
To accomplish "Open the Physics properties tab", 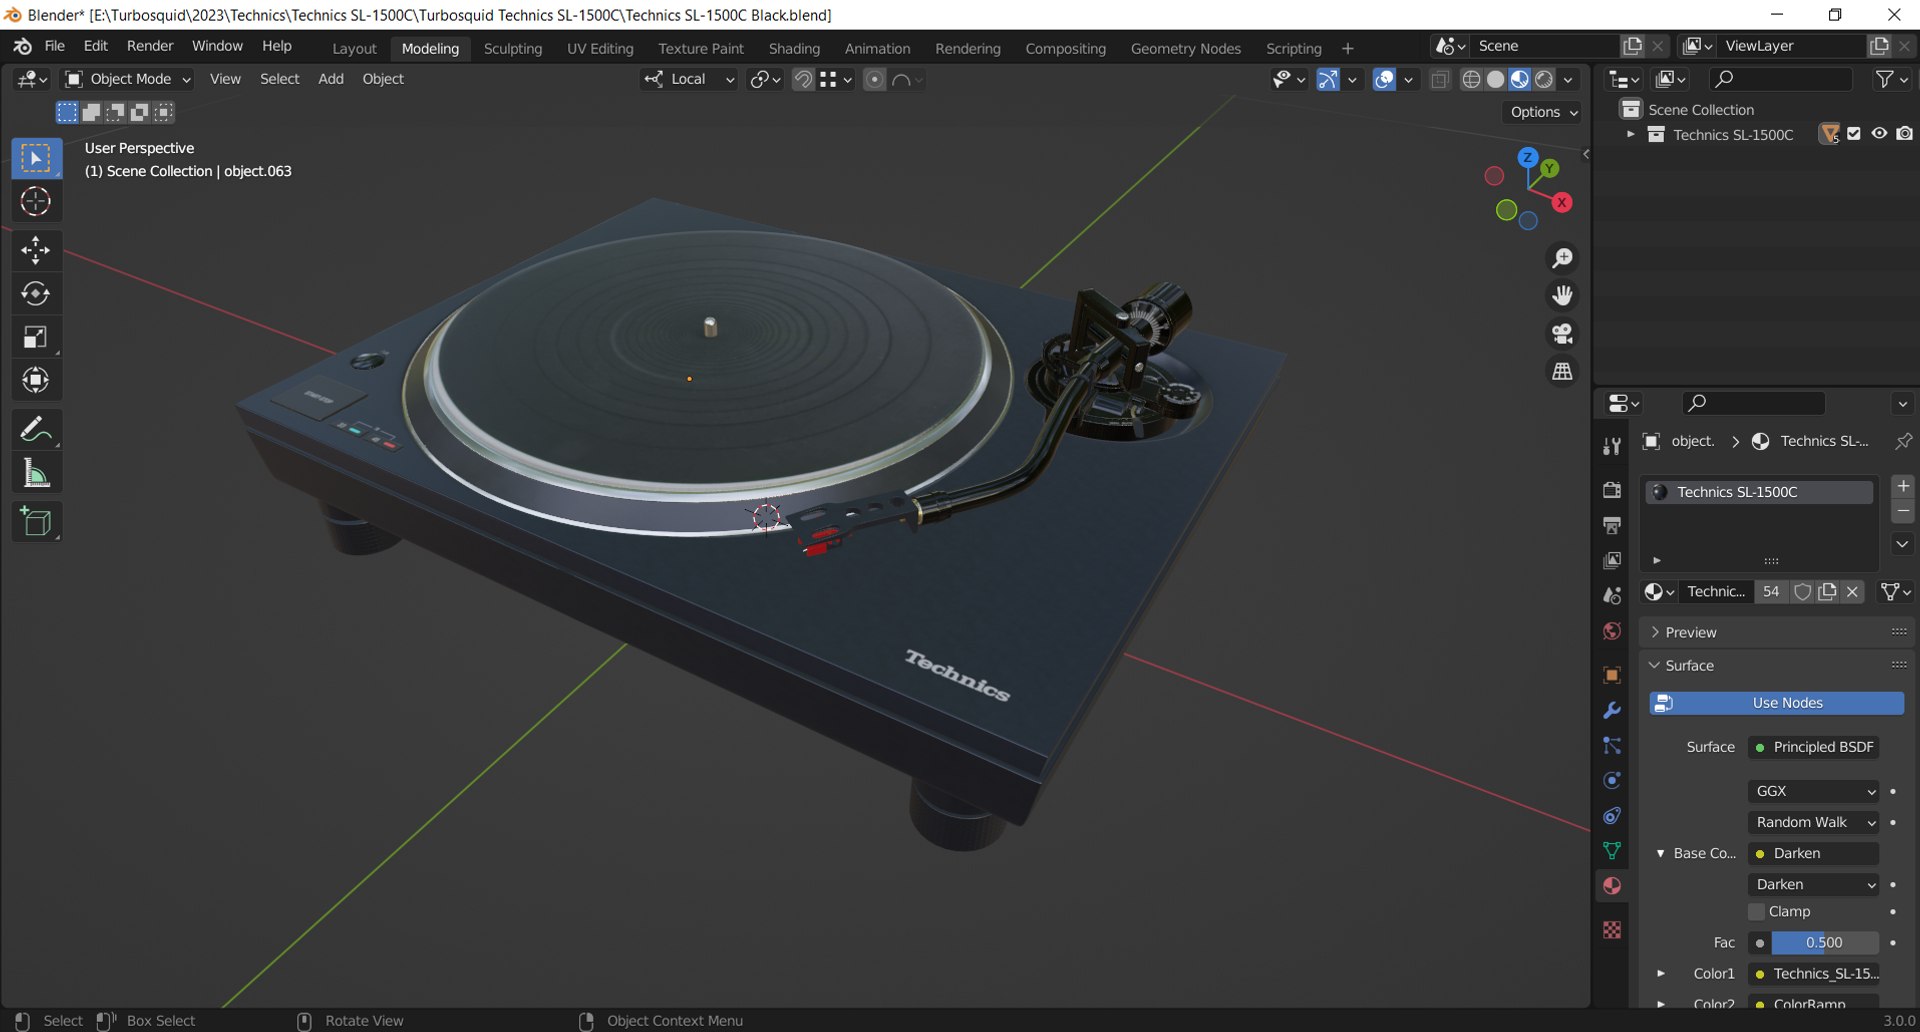I will point(1612,780).
